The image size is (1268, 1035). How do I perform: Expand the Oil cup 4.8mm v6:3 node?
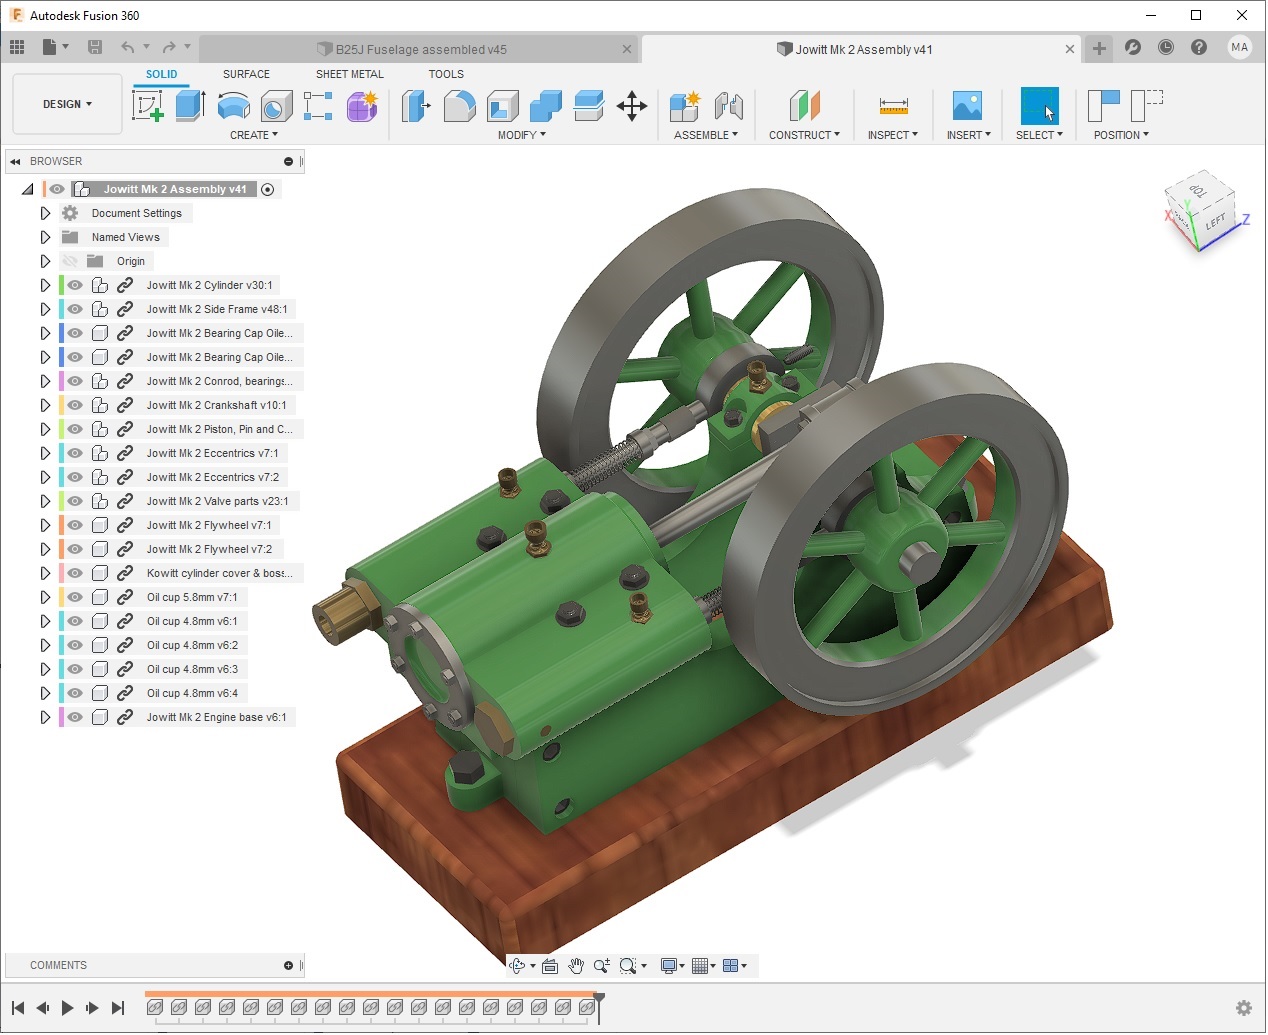[x=45, y=669]
